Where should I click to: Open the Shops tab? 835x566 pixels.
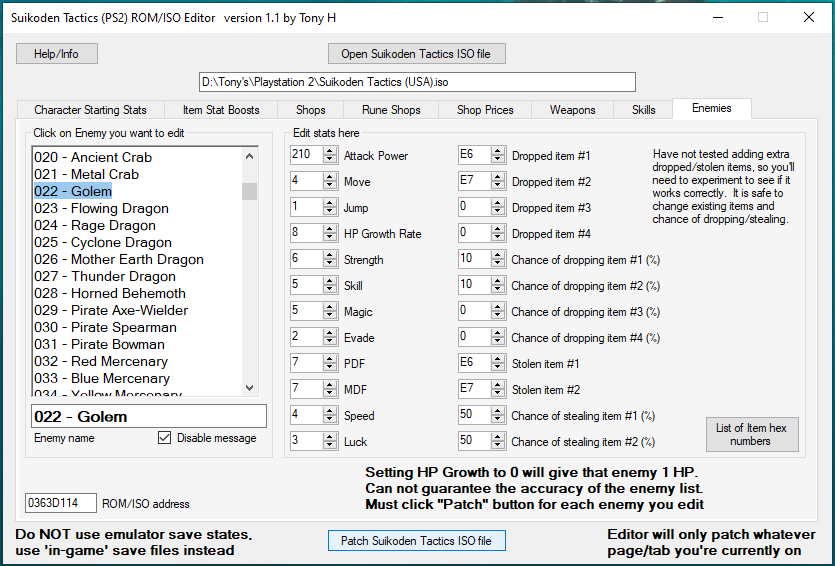[310, 110]
